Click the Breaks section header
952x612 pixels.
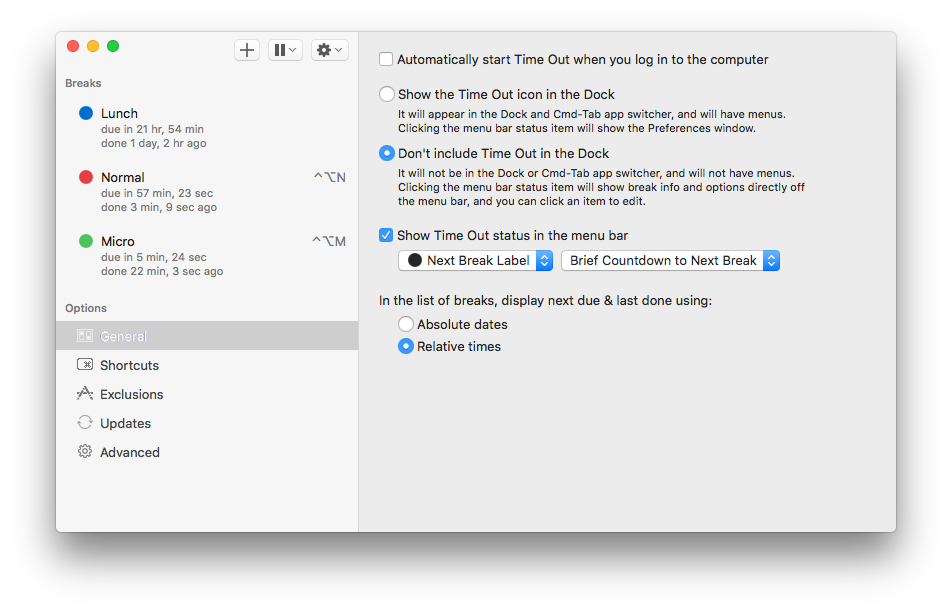pyautogui.click(x=83, y=83)
